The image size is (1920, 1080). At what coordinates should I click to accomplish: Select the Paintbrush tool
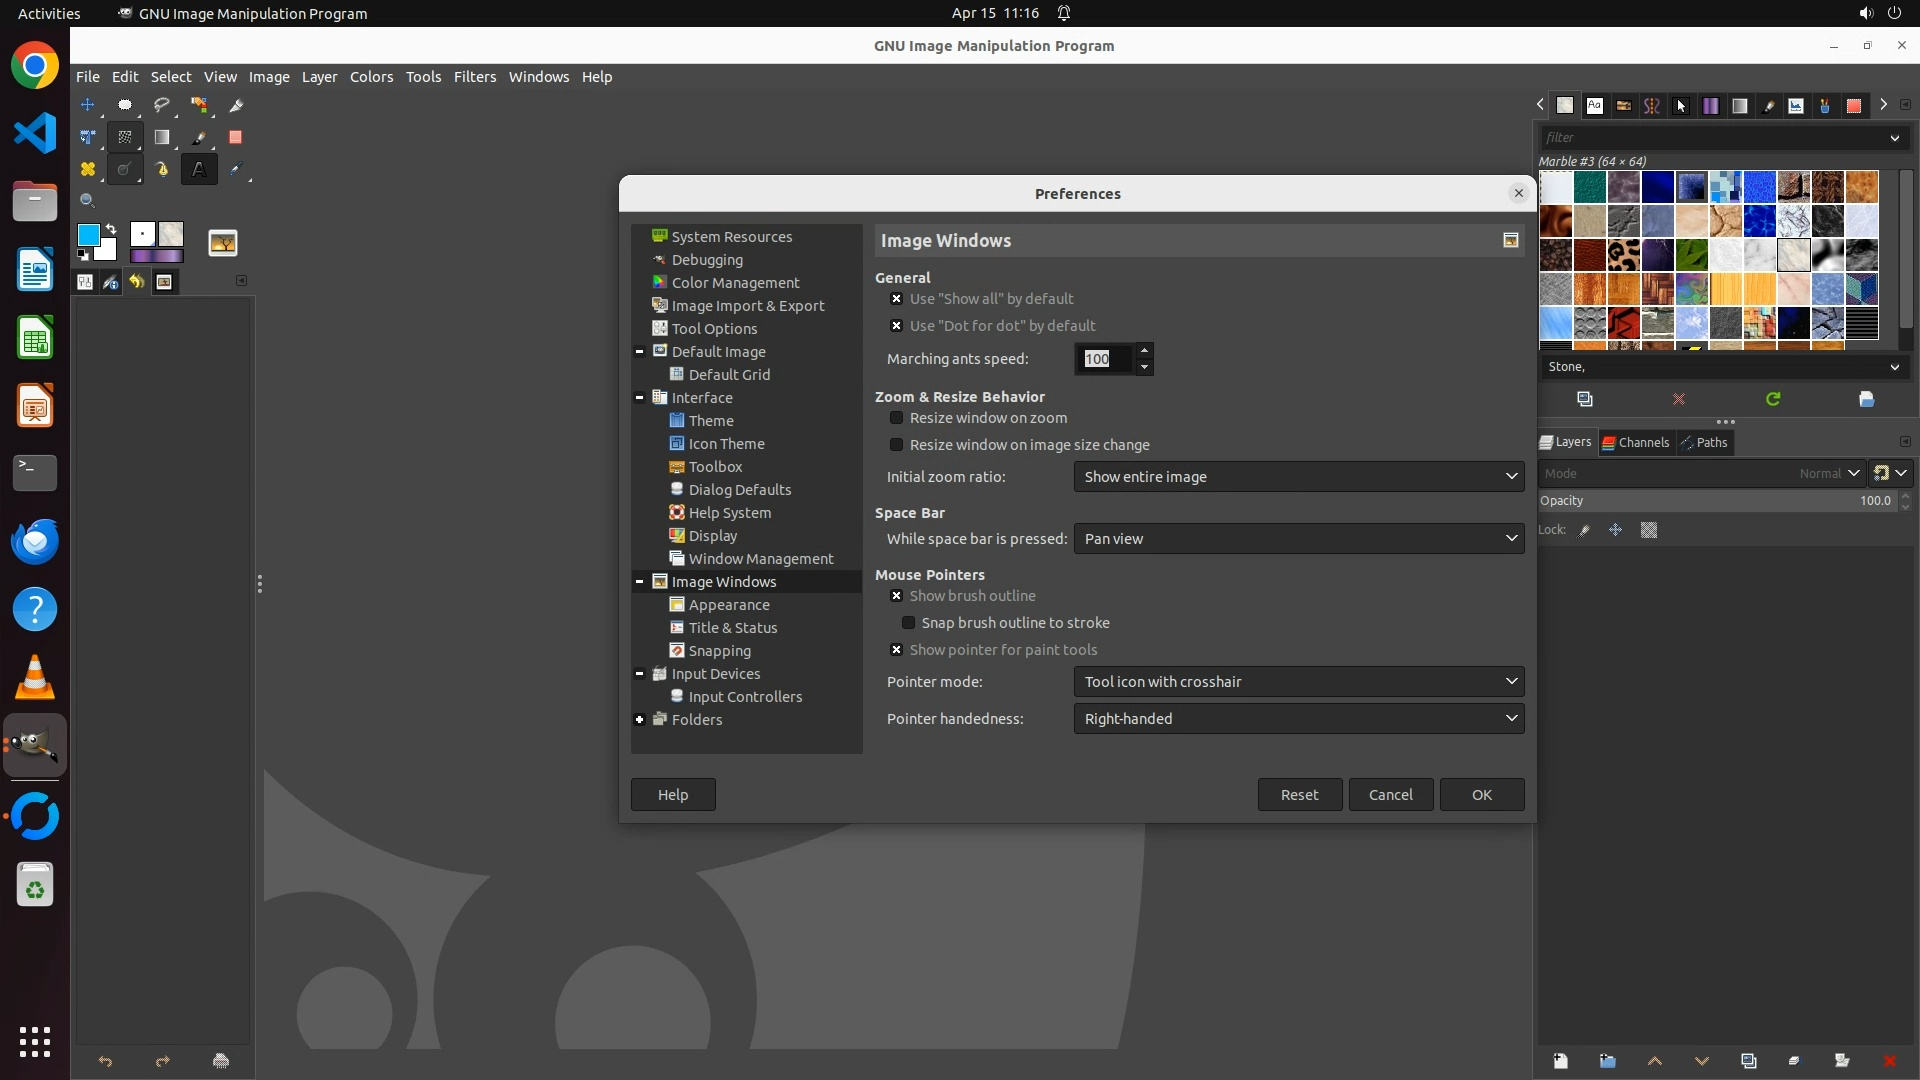(199, 137)
